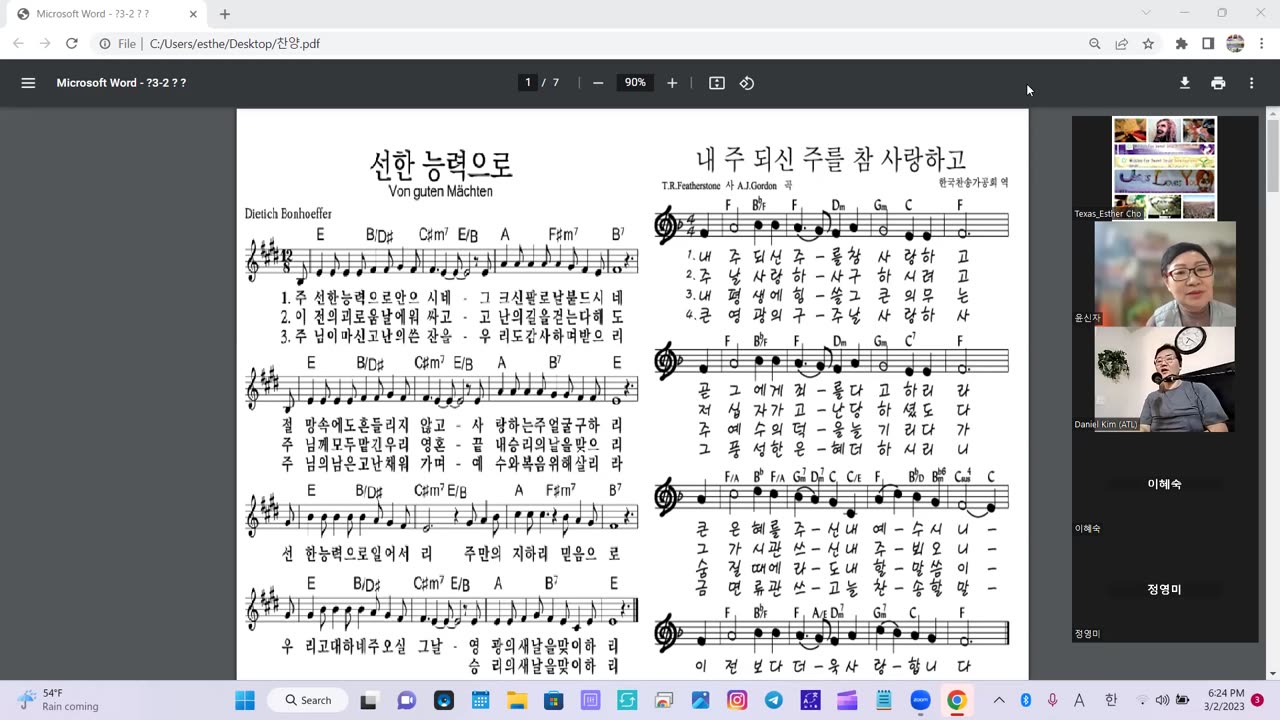This screenshot has height=720, width=1280.
Task: Open File Explorer from the taskbar
Action: tap(517, 700)
